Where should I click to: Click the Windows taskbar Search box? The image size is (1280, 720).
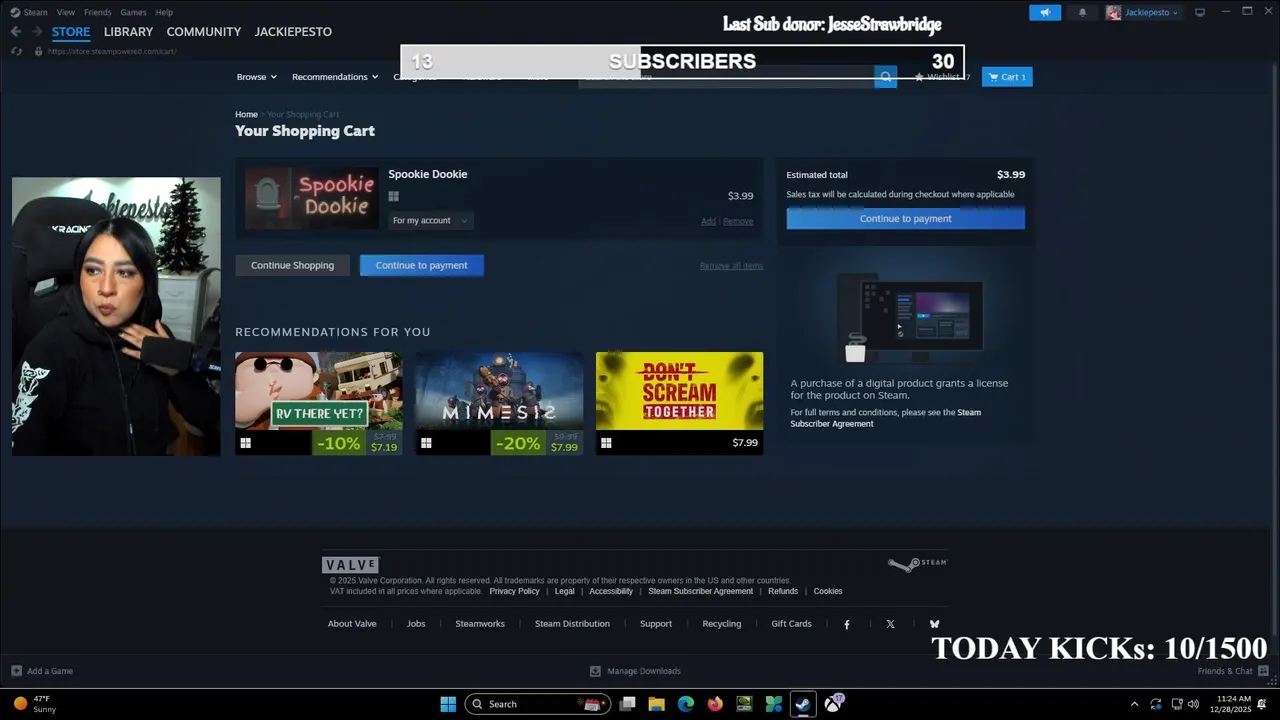coord(538,704)
